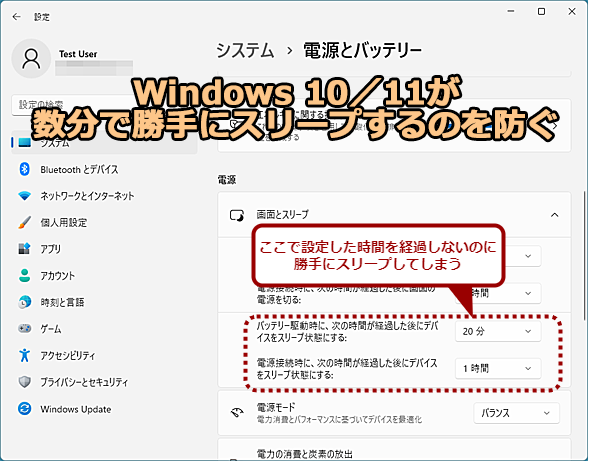Open Windows Update in the sidebar
589x462 pixels.
(104, 409)
